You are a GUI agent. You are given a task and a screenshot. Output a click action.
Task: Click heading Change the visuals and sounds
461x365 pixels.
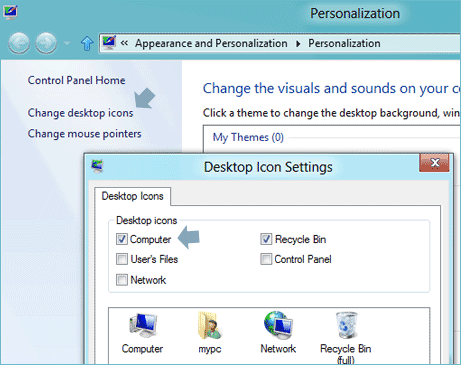tap(332, 88)
